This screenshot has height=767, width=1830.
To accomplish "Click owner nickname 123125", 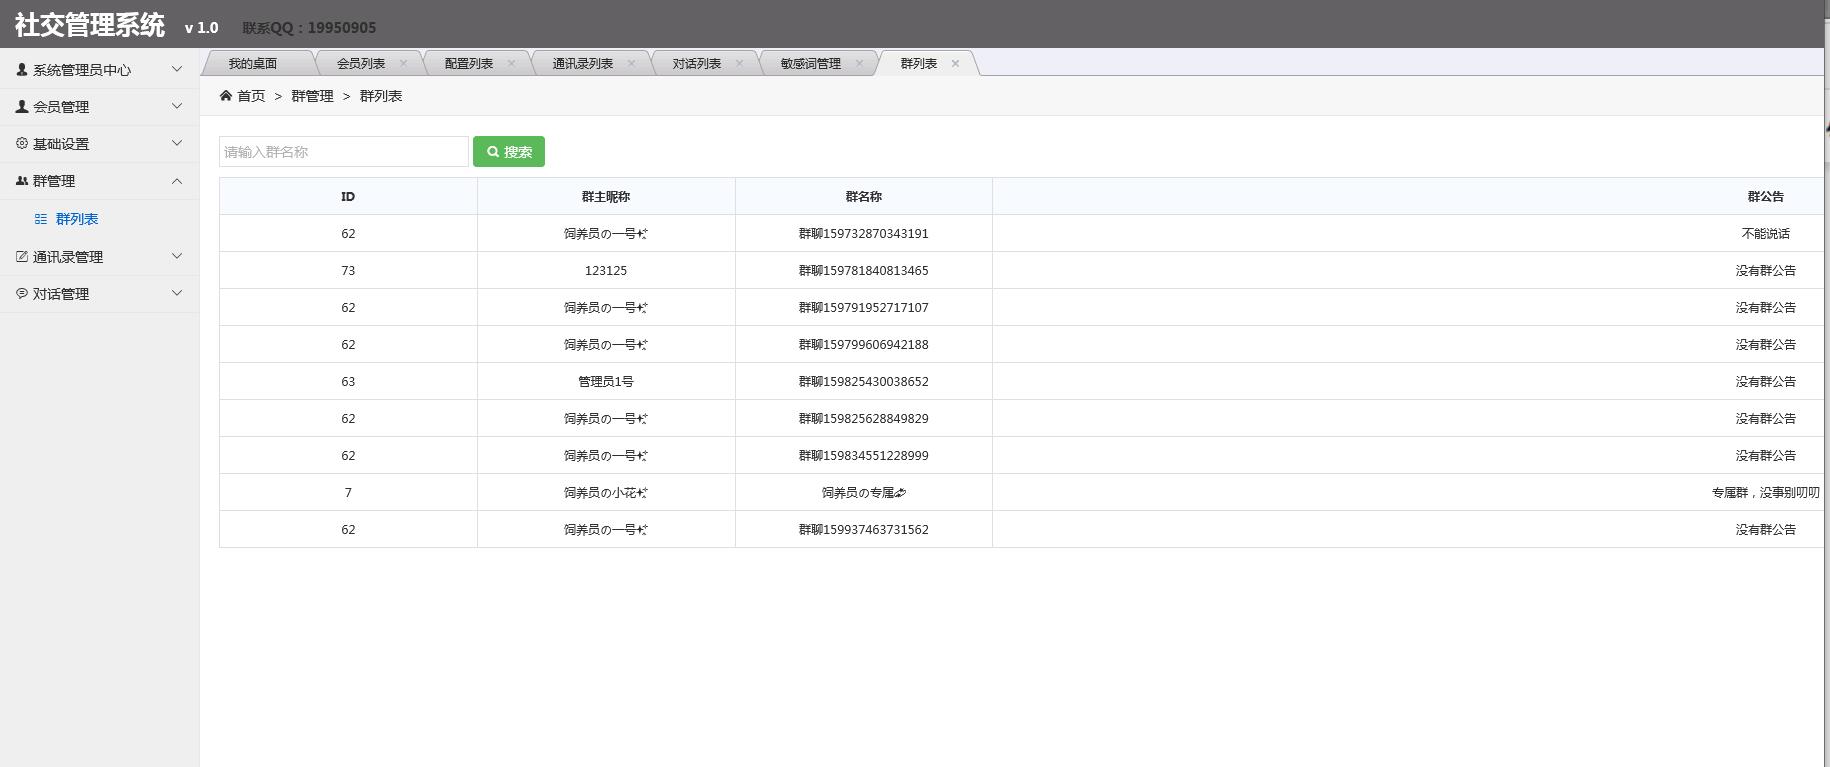I will tap(606, 271).
